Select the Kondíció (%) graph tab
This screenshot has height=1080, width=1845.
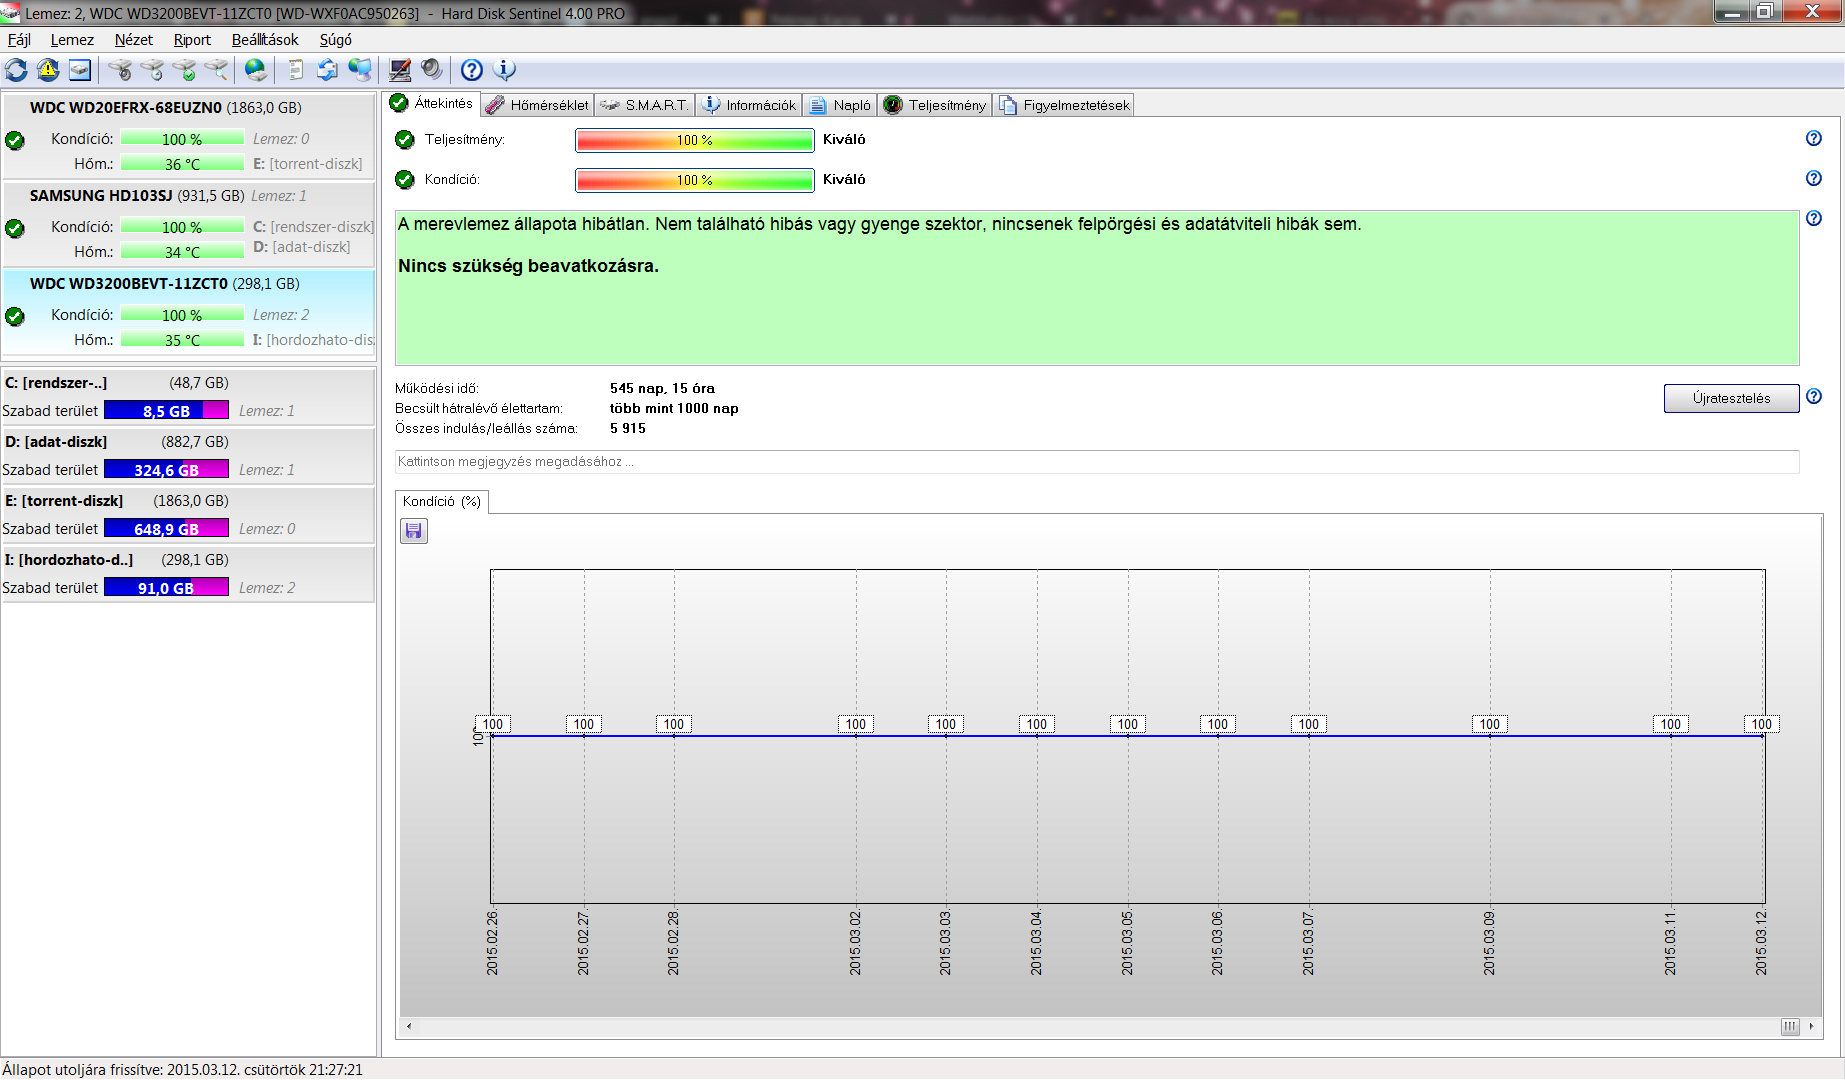[442, 502]
